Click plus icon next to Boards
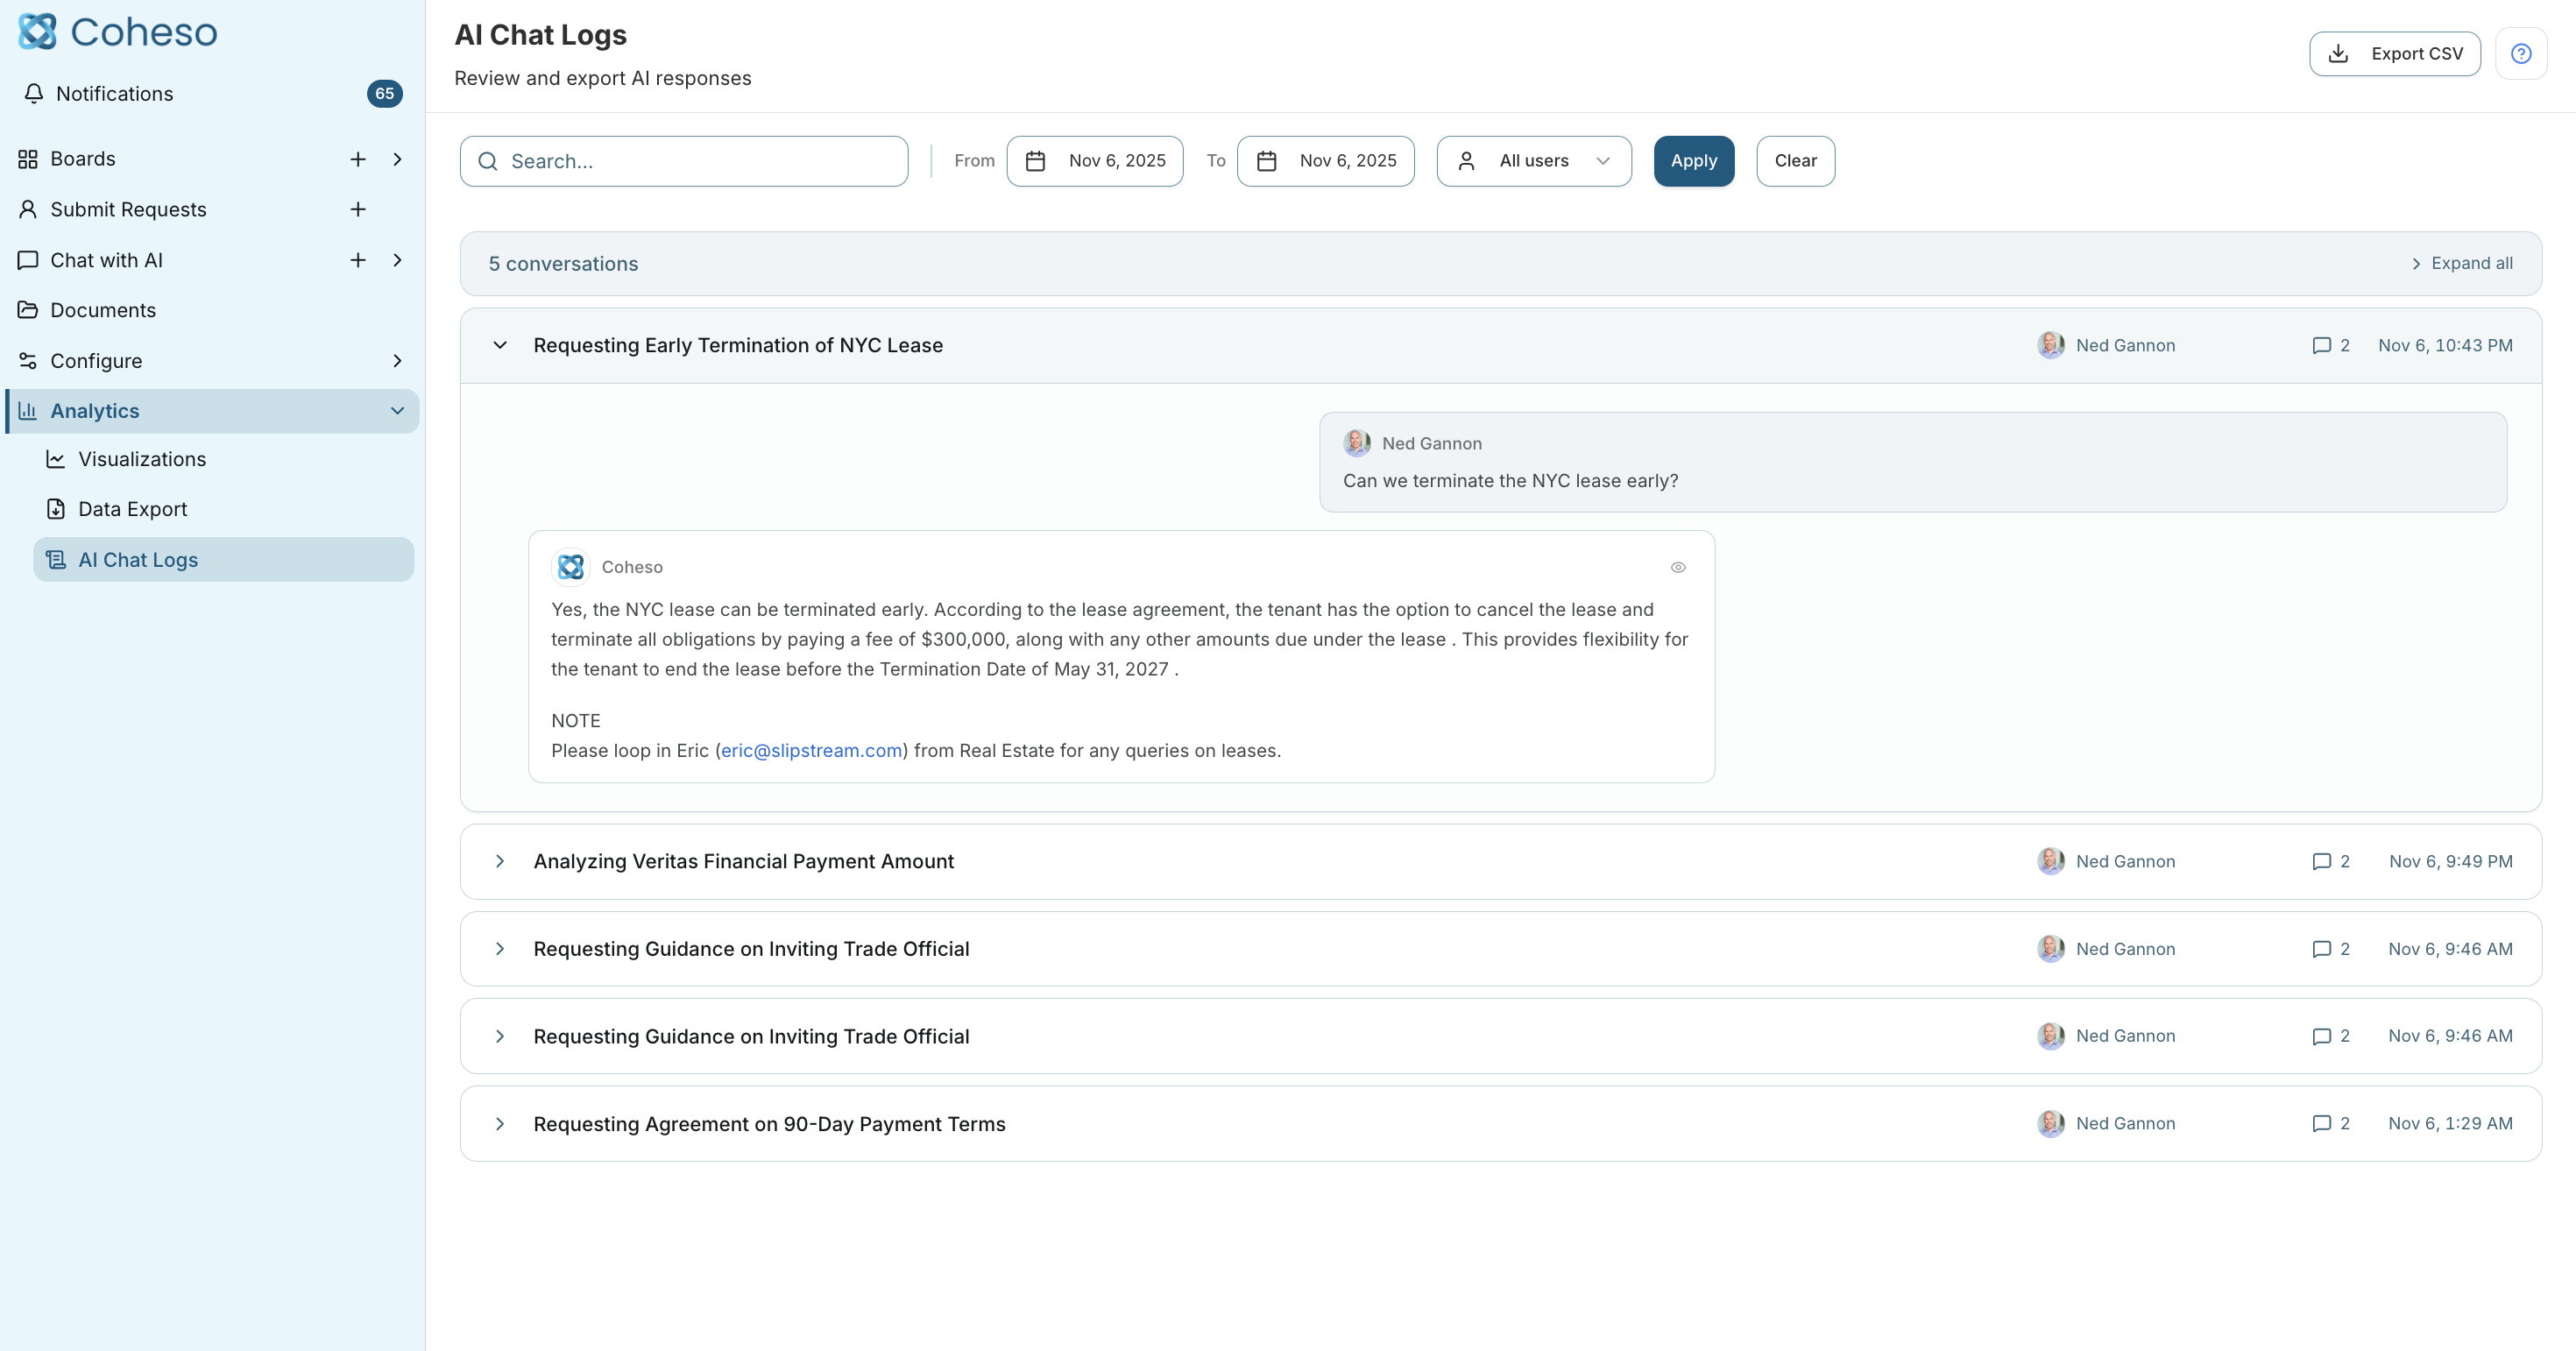Viewport: 2576px width, 1351px height. [357, 159]
